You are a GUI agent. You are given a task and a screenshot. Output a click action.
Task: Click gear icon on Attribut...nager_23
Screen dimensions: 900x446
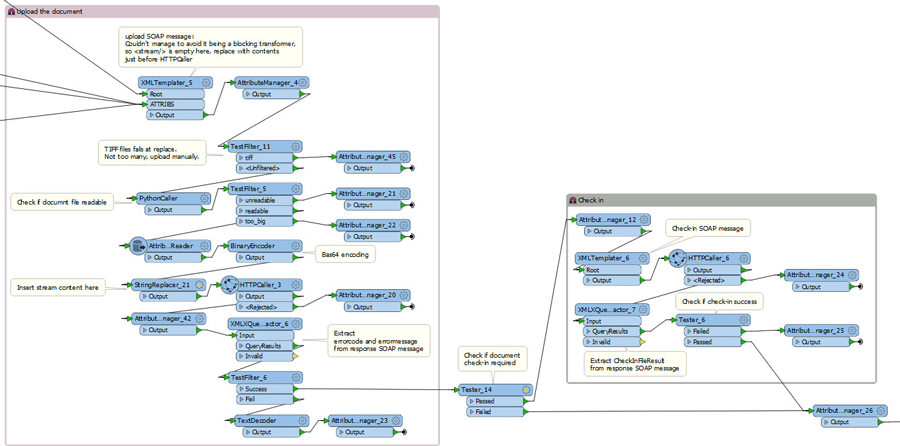[395, 421]
